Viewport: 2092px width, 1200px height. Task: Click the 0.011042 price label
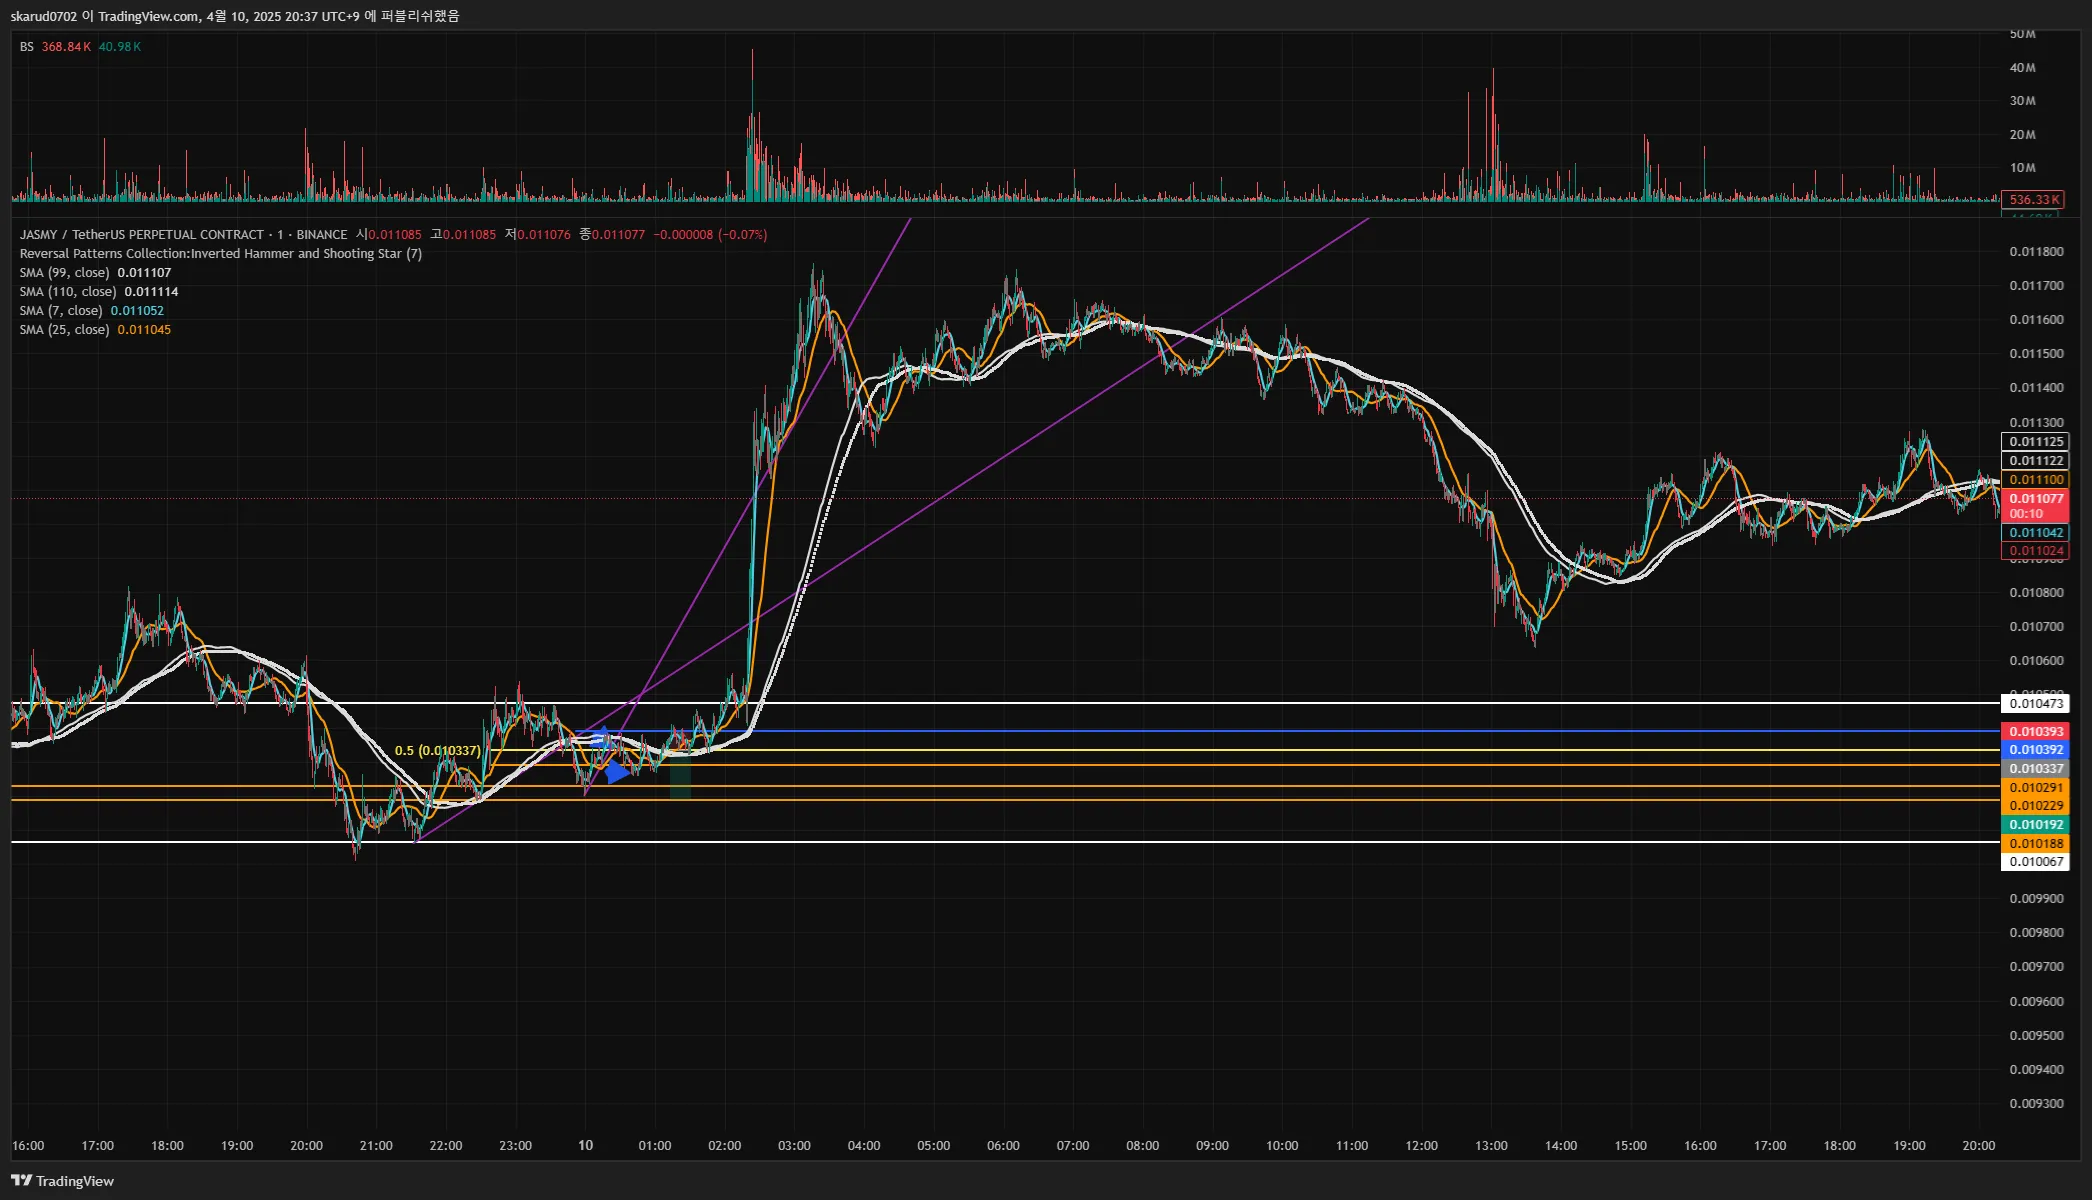click(x=2035, y=532)
